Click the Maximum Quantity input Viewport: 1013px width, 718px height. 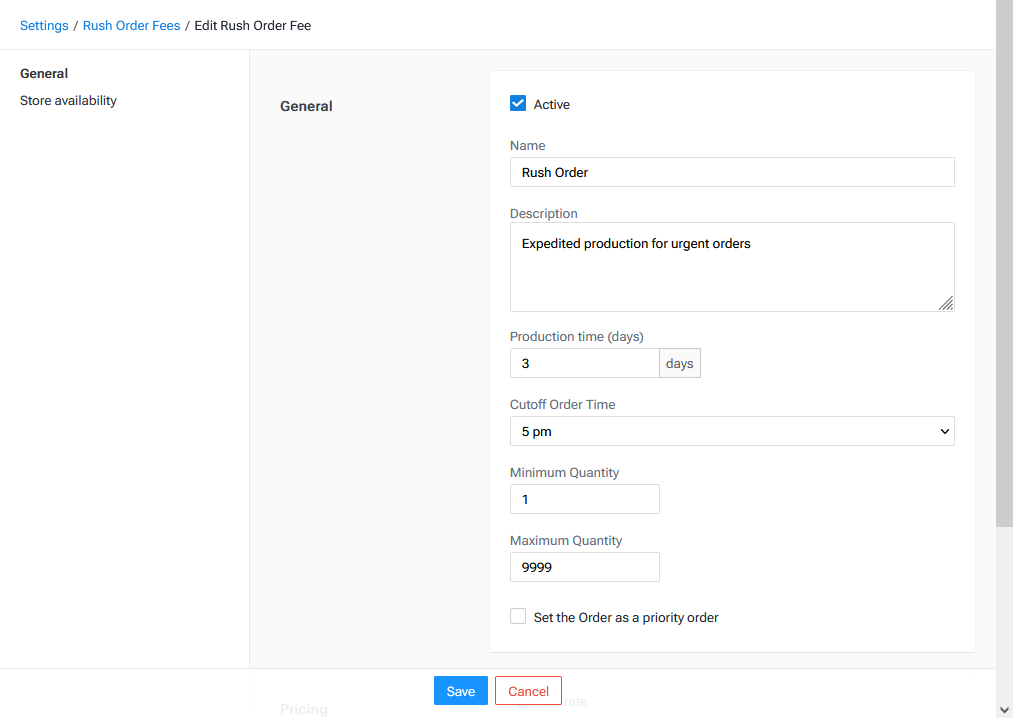[x=584, y=566]
